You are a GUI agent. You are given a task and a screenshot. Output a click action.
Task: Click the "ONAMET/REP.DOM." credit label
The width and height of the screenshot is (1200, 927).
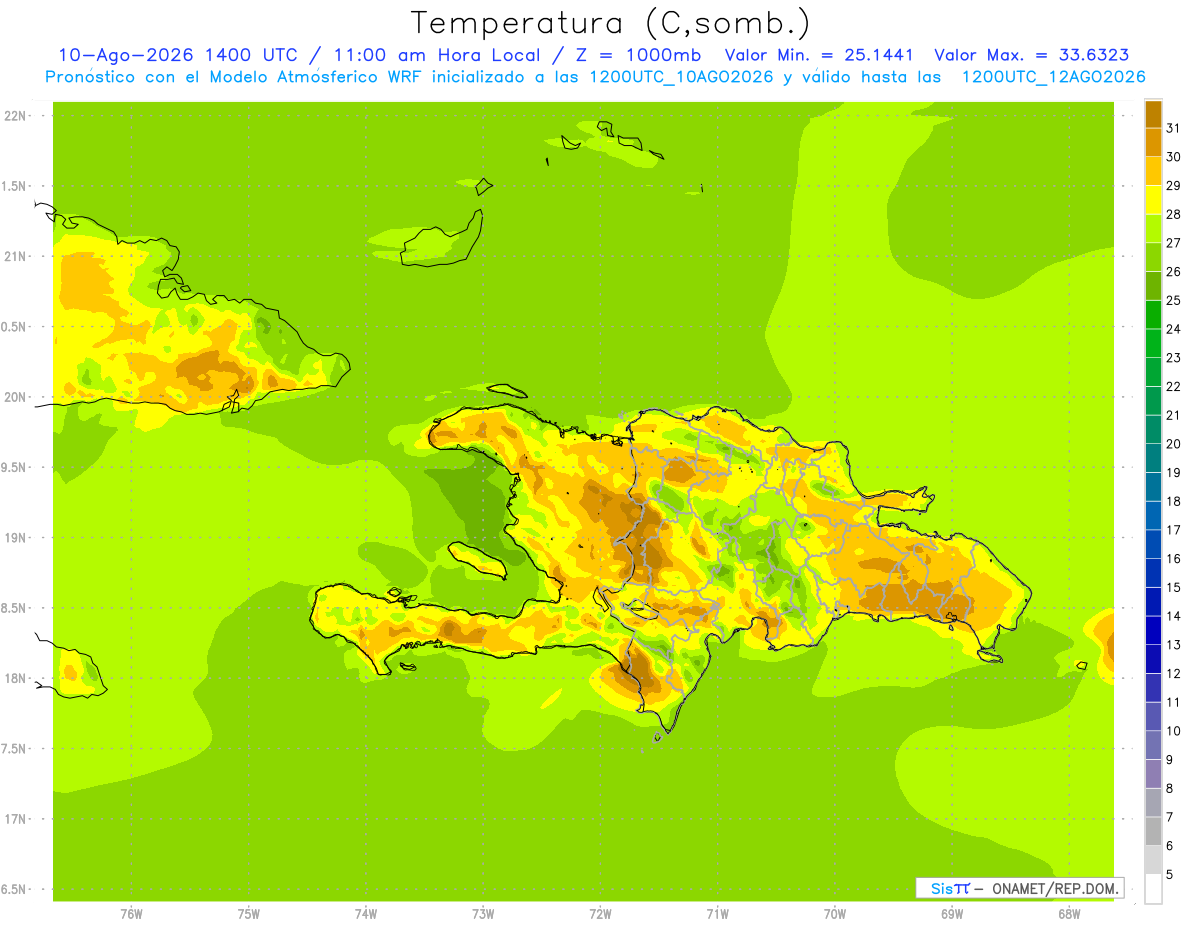1055,888
